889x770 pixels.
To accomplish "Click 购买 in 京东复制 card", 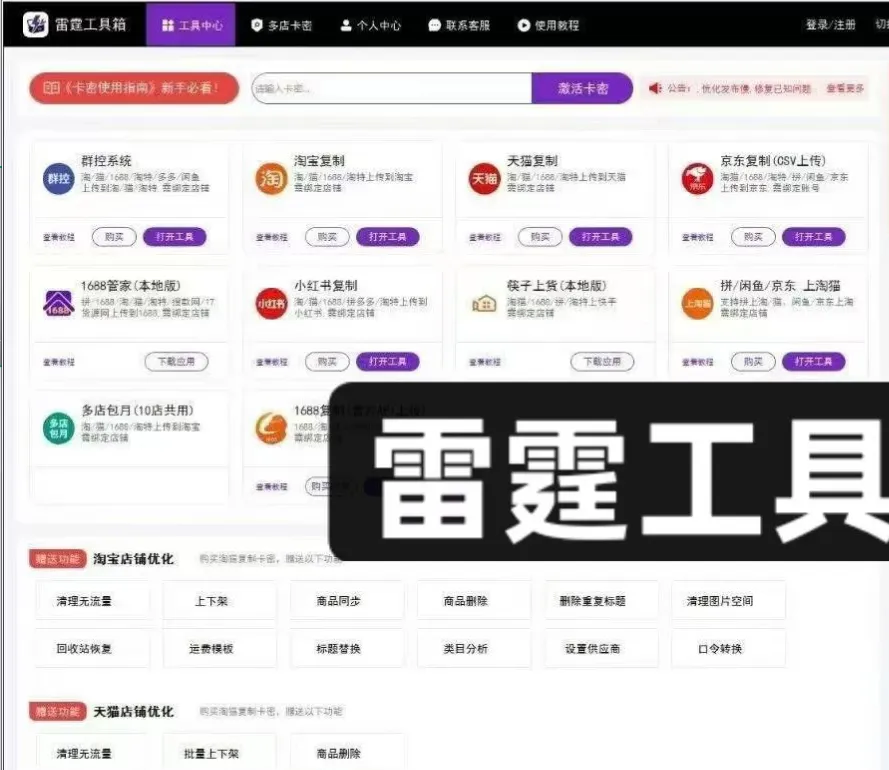I will pyautogui.click(x=753, y=236).
